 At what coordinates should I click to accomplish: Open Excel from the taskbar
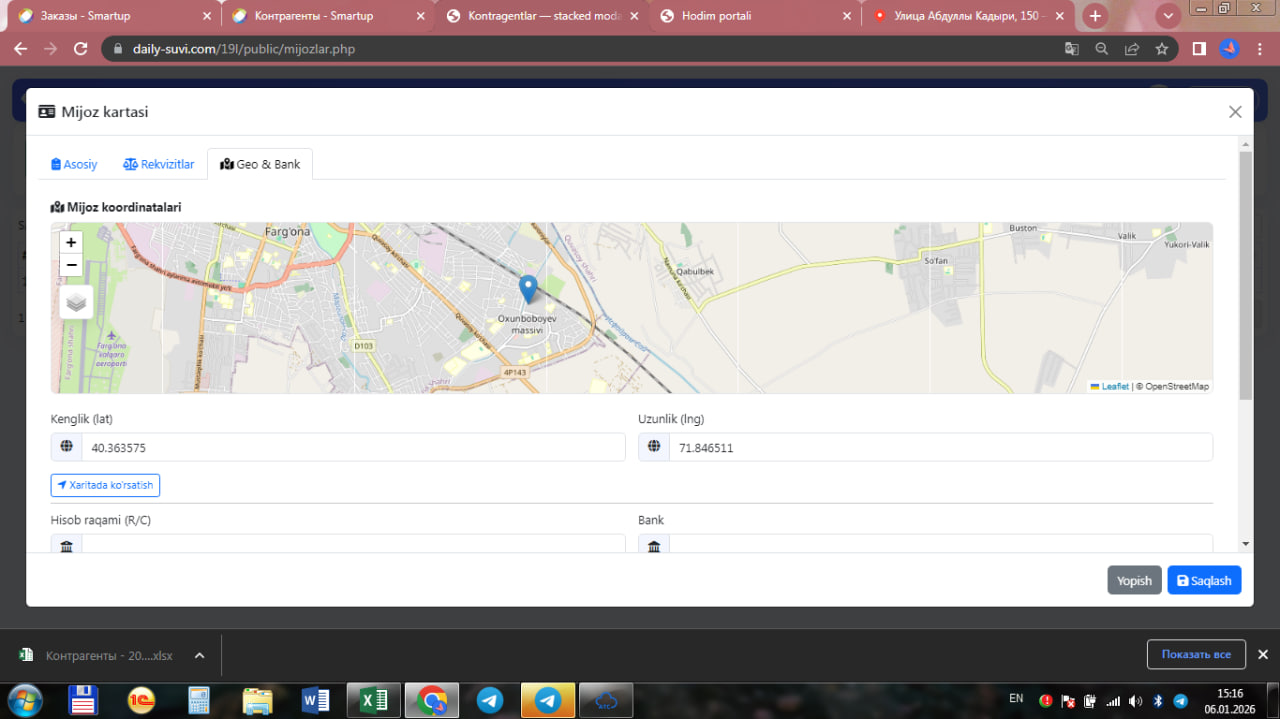(x=373, y=700)
